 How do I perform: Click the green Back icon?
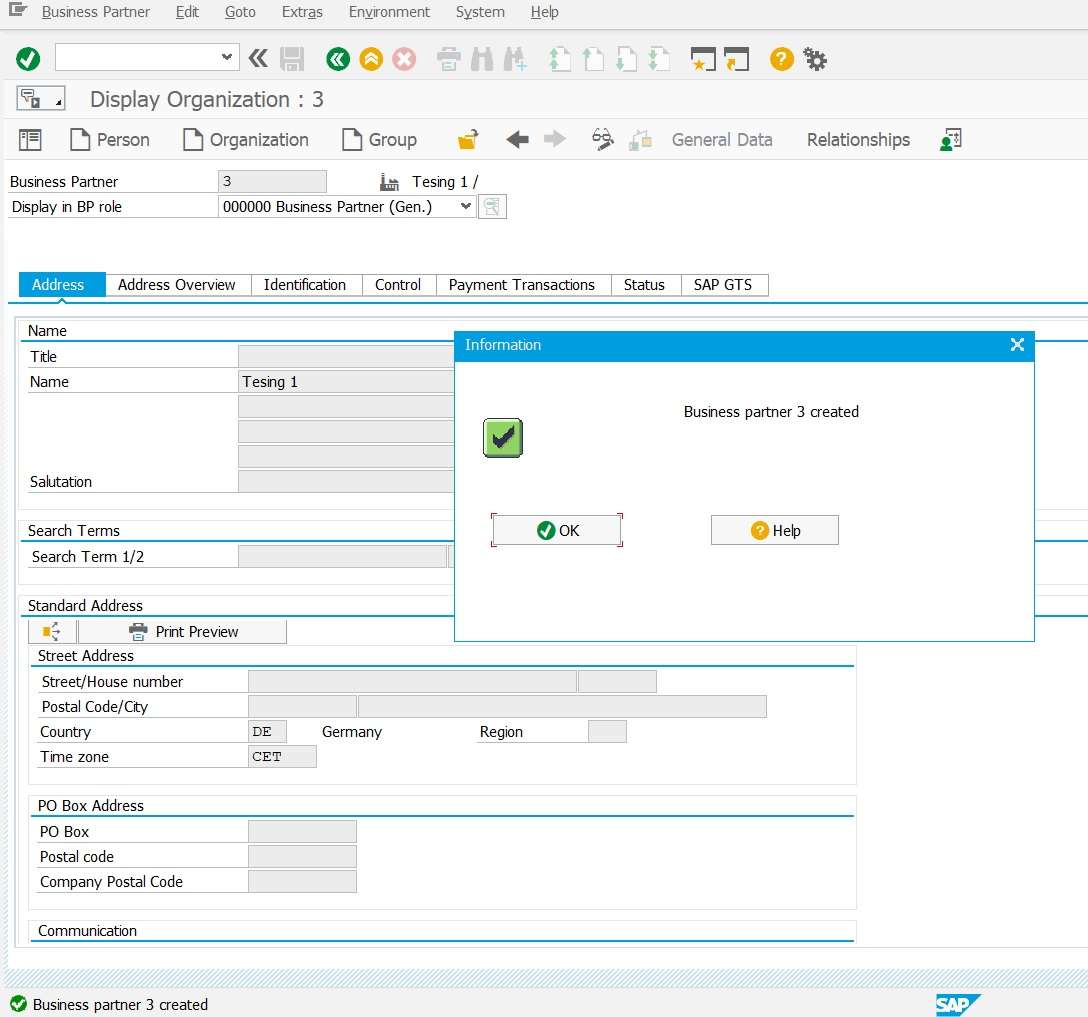pyautogui.click(x=338, y=59)
